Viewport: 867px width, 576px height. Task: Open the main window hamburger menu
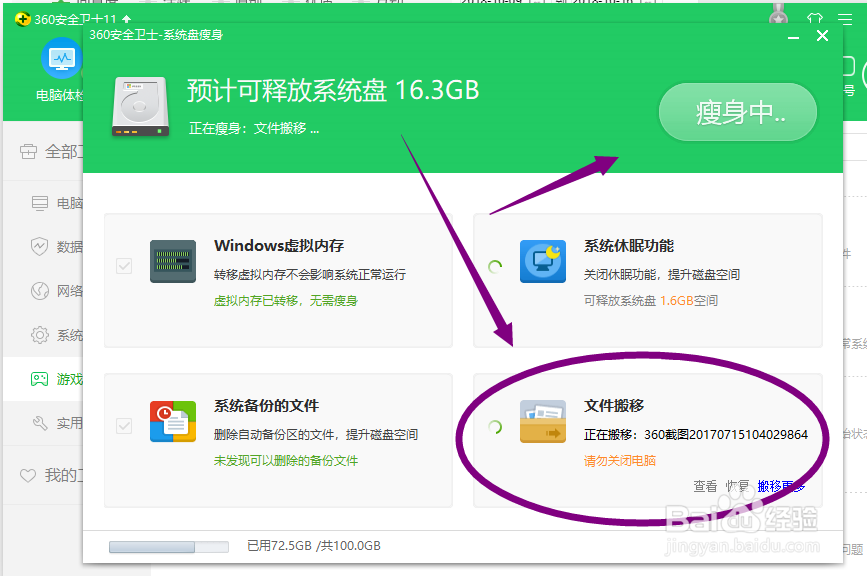pyautogui.click(x=844, y=19)
